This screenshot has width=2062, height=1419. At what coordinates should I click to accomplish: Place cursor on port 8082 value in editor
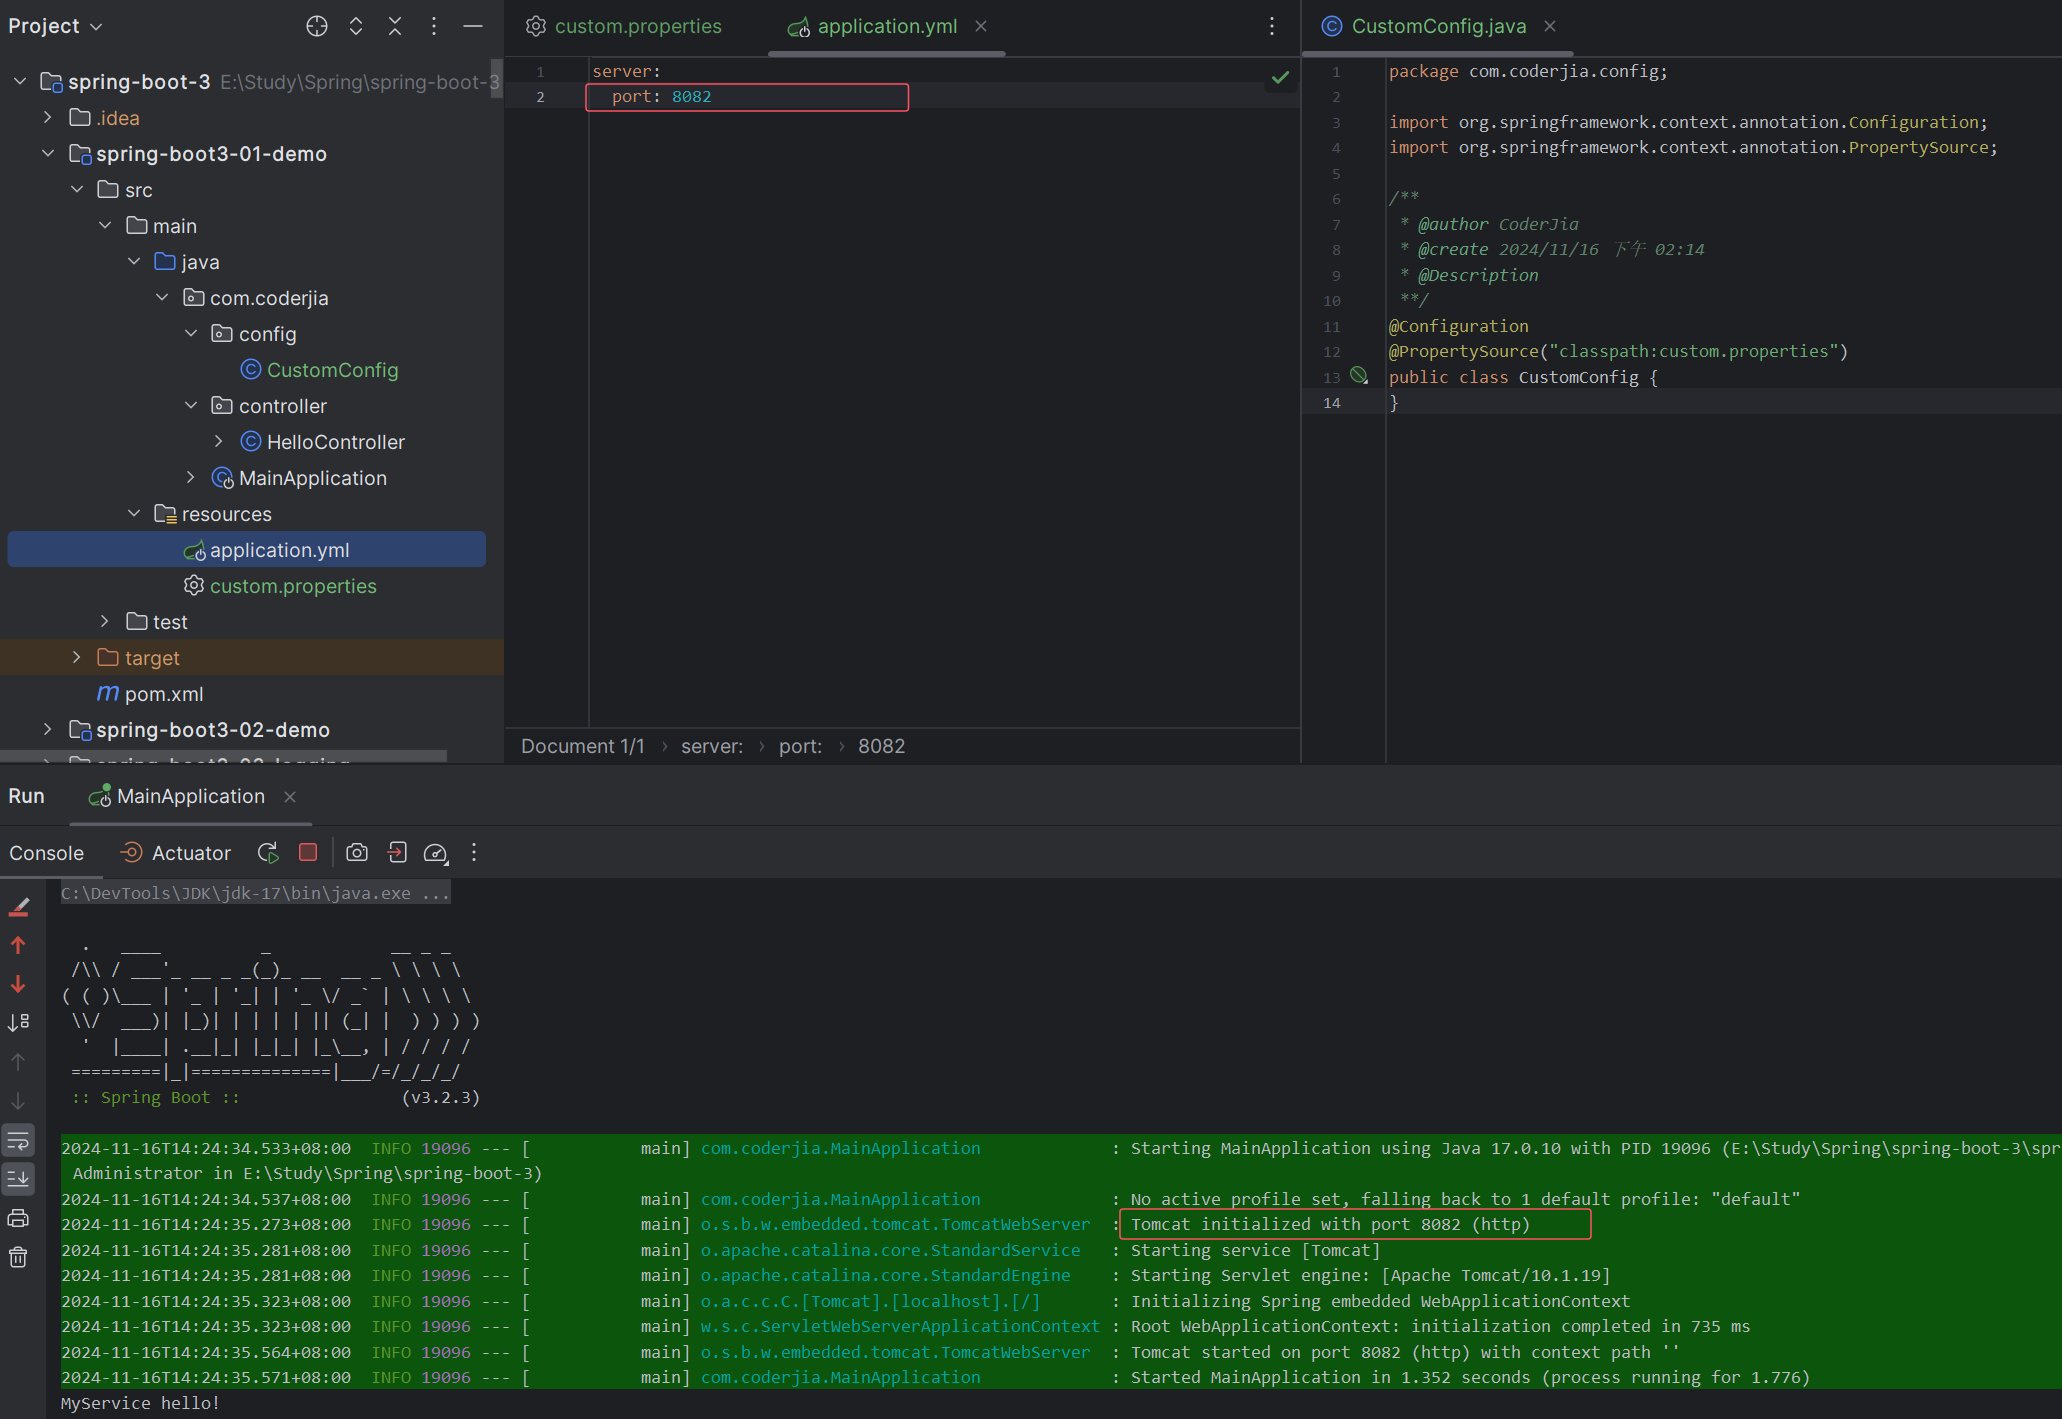pos(691,97)
